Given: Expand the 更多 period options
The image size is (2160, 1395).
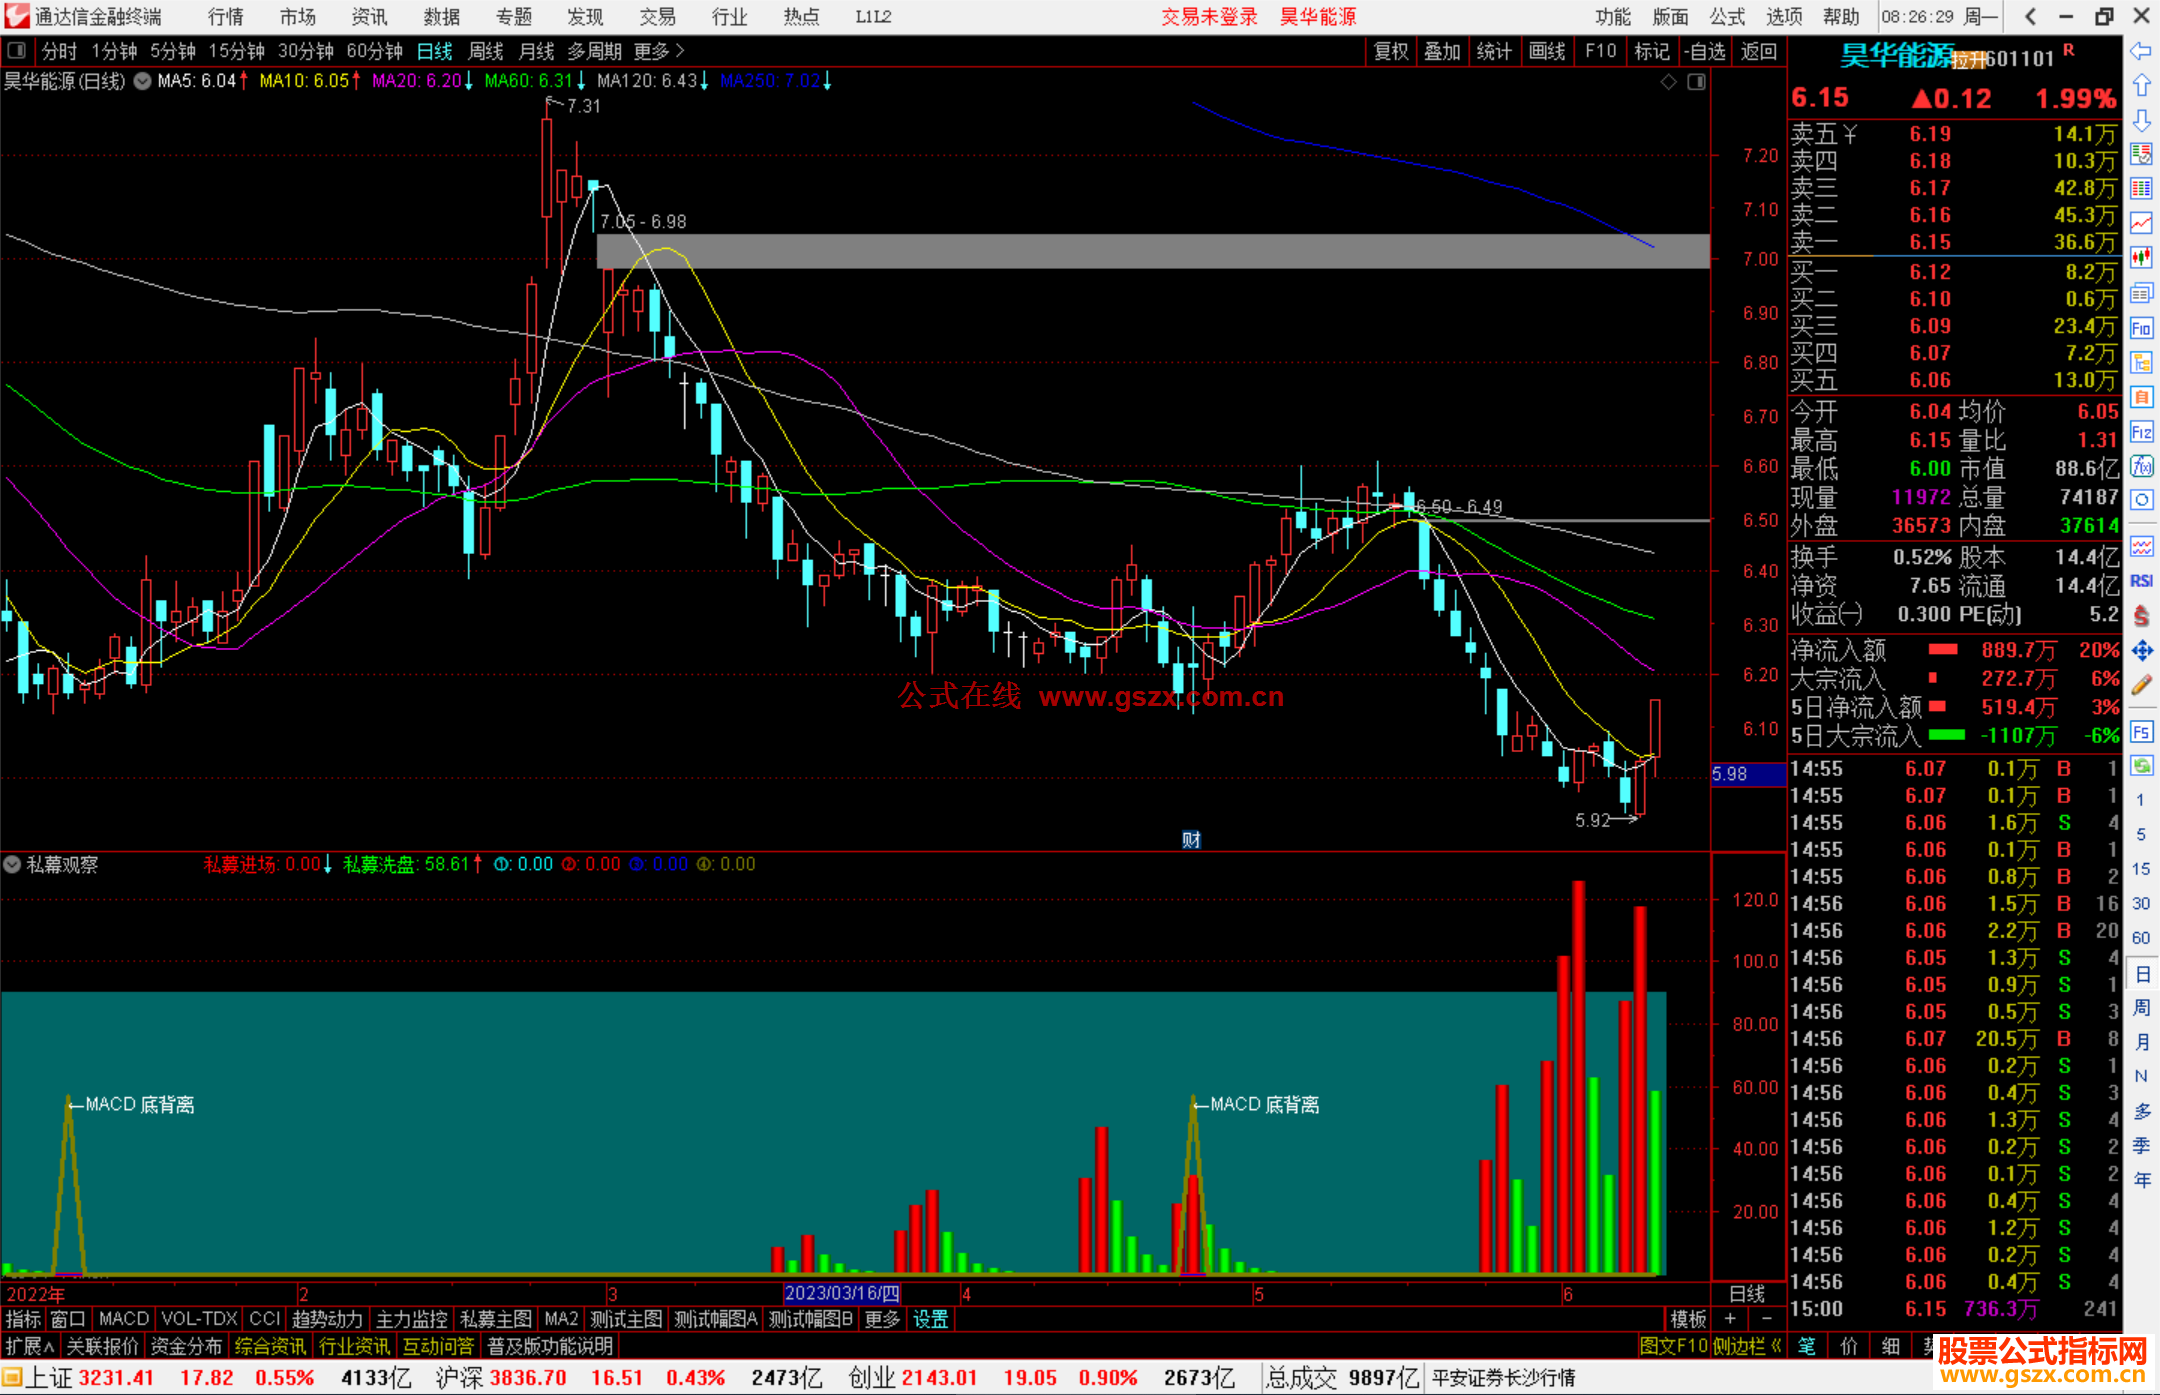Looking at the screenshot, I should coord(659,50).
